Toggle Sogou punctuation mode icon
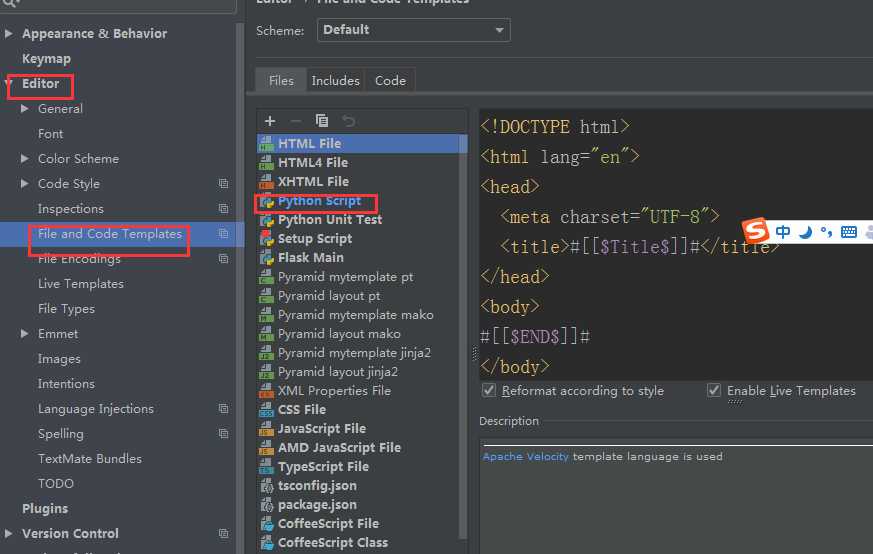 (826, 232)
